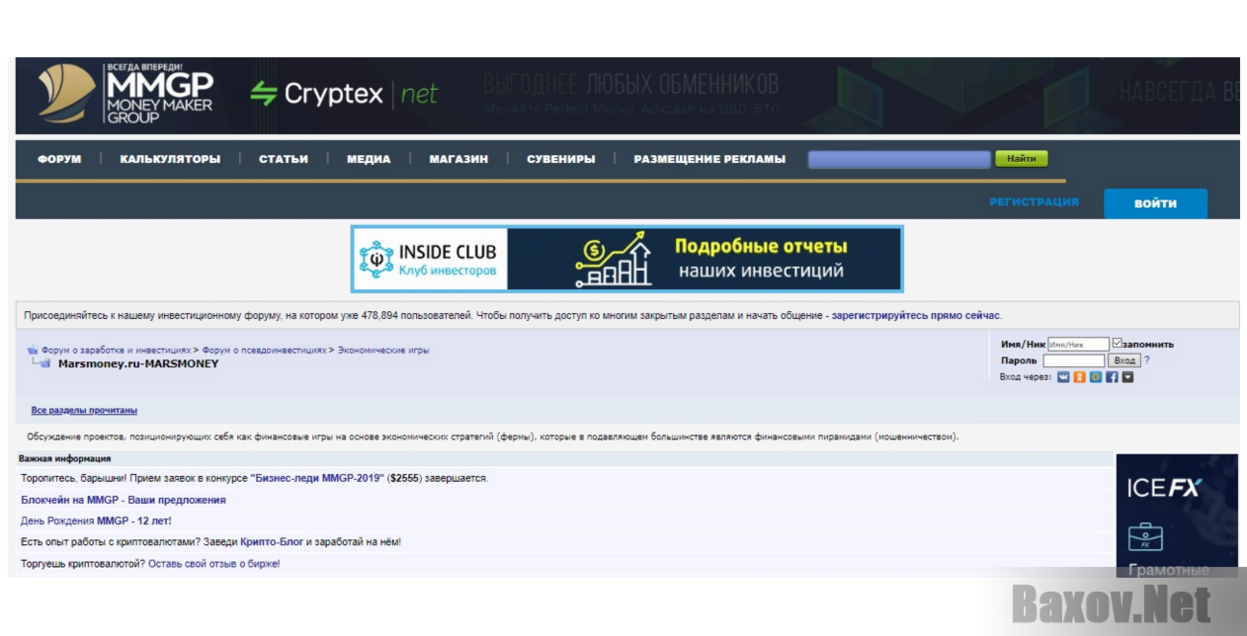Toggle the 'запомнить' checkbox
The image size is (1247, 636).
tap(1117, 344)
